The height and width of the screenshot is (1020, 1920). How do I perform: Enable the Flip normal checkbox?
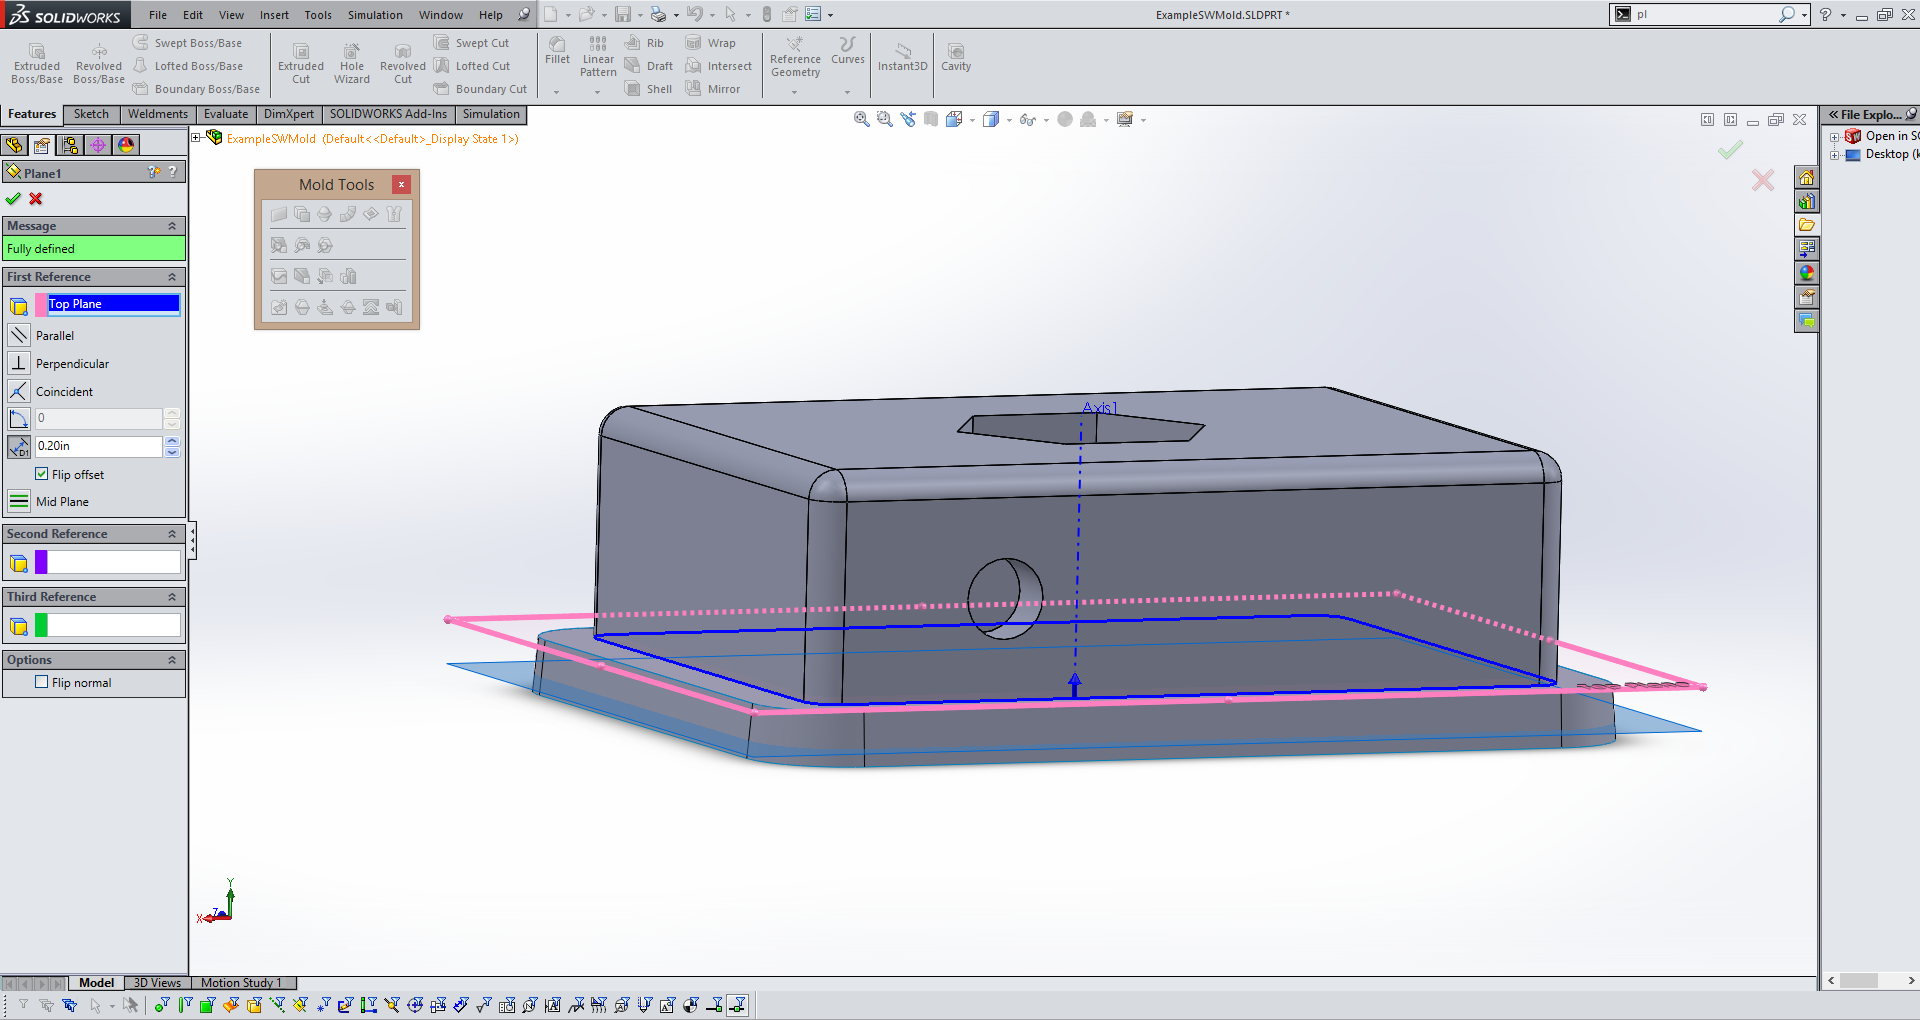41,682
